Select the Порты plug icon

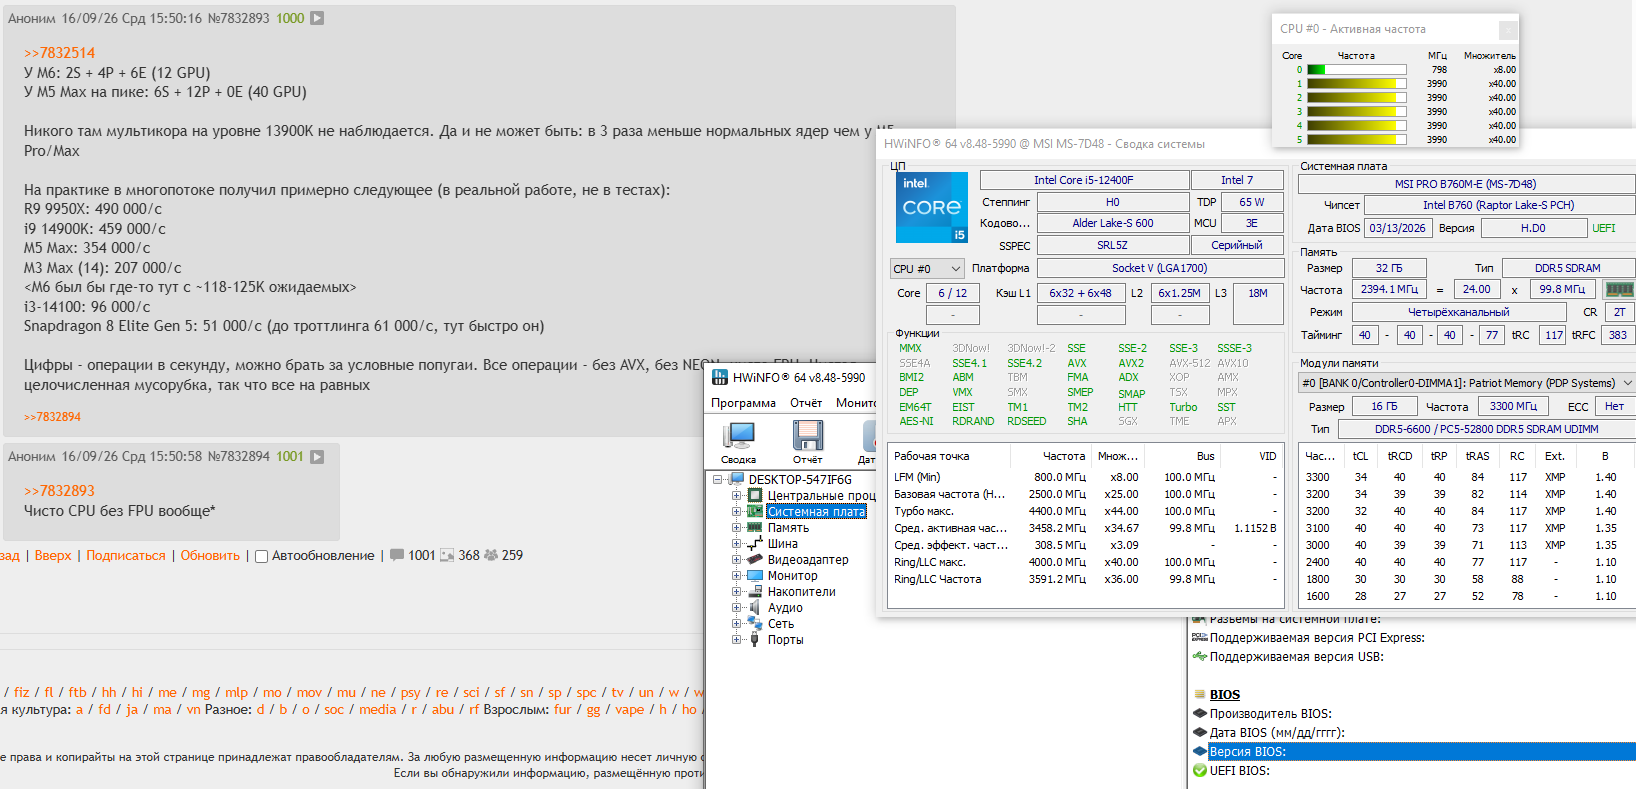tap(755, 640)
